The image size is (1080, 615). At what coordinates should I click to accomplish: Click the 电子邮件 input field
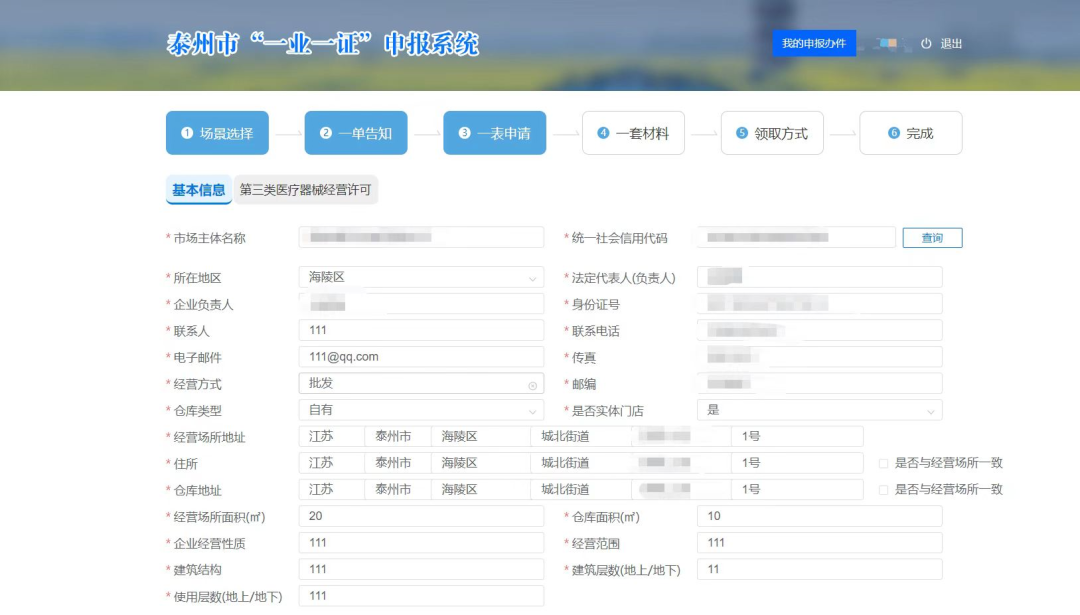point(420,357)
